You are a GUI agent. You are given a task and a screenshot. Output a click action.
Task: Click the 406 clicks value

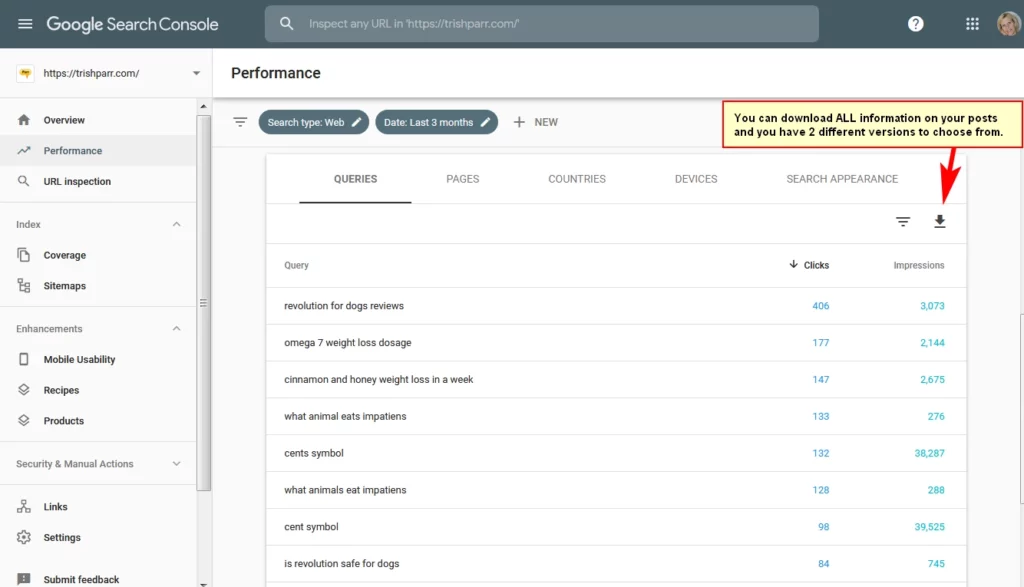[x=820, y=306]
